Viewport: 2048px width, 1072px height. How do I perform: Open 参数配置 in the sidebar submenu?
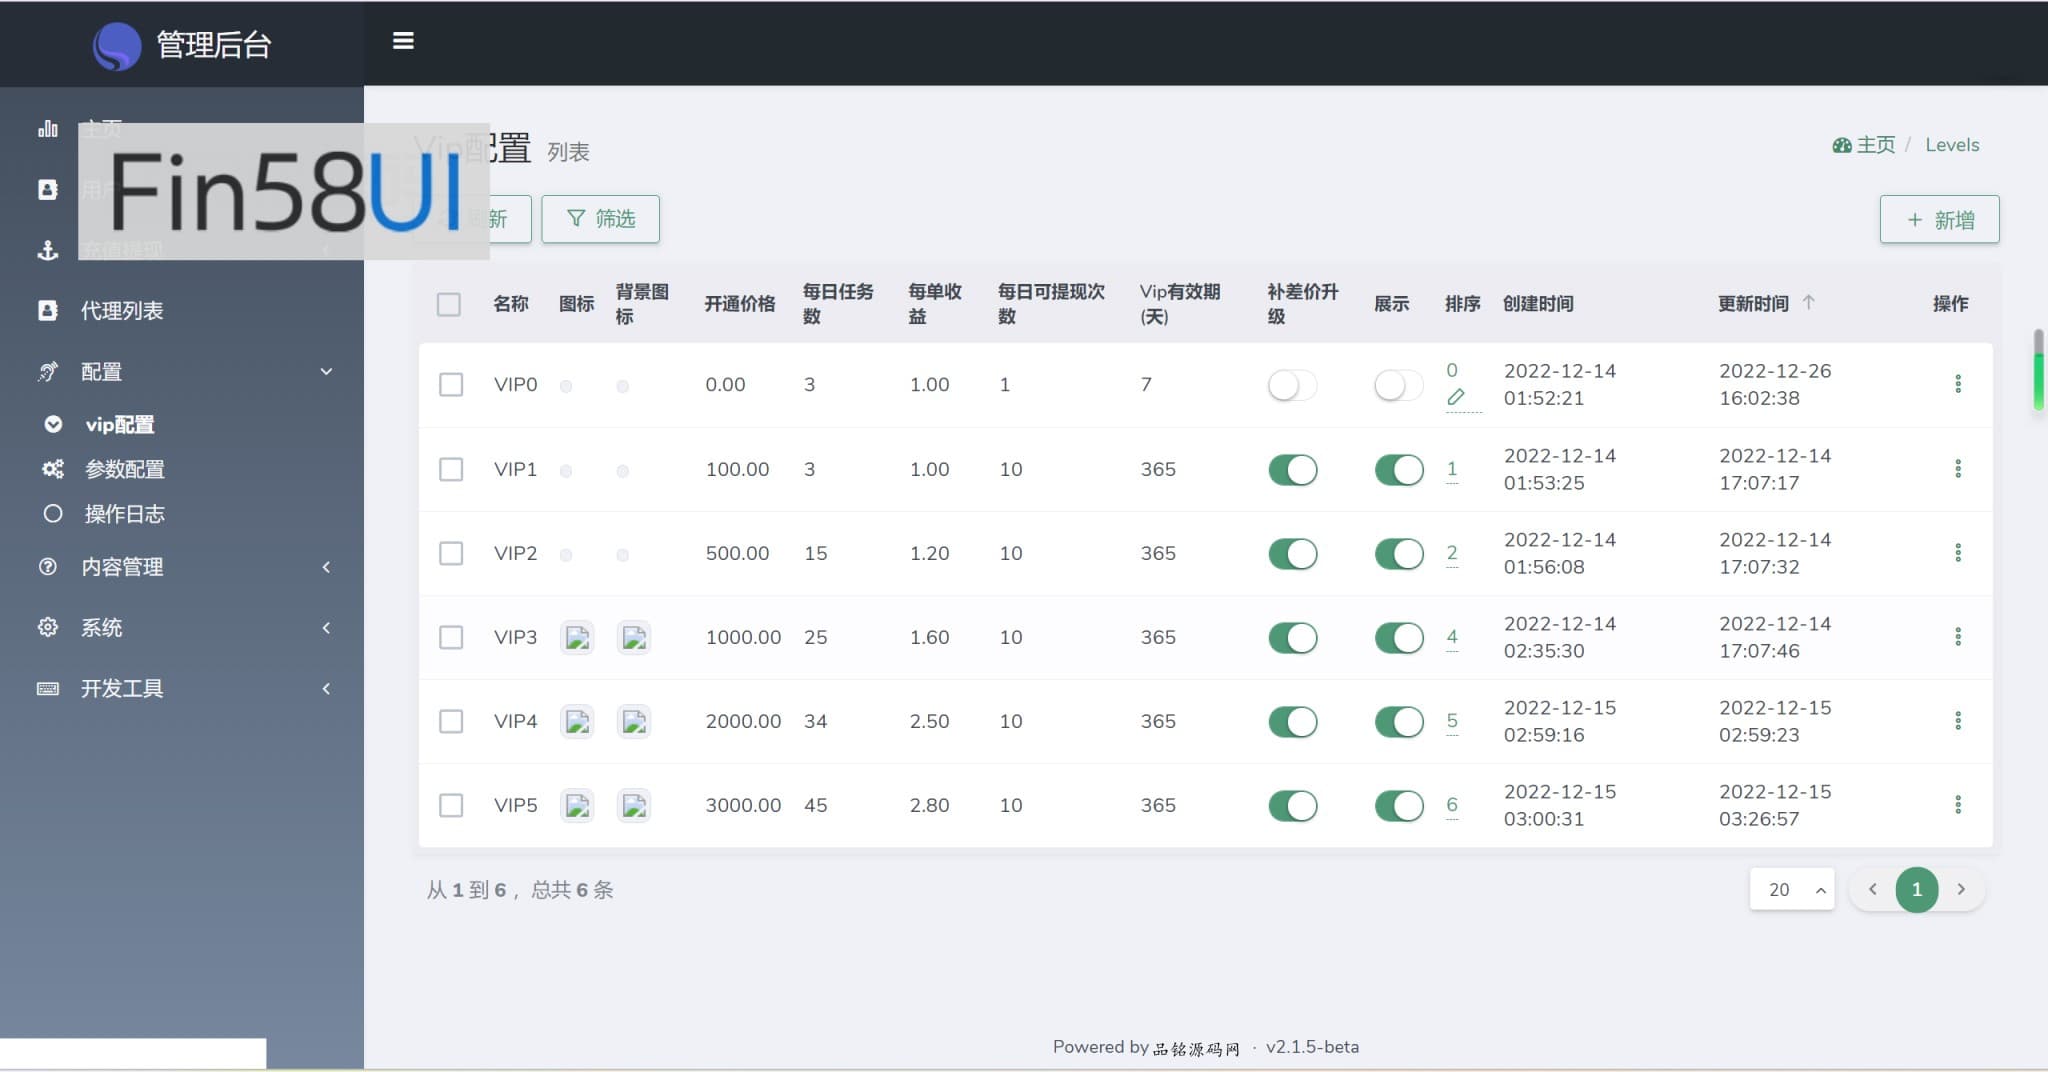coord(124,469)
